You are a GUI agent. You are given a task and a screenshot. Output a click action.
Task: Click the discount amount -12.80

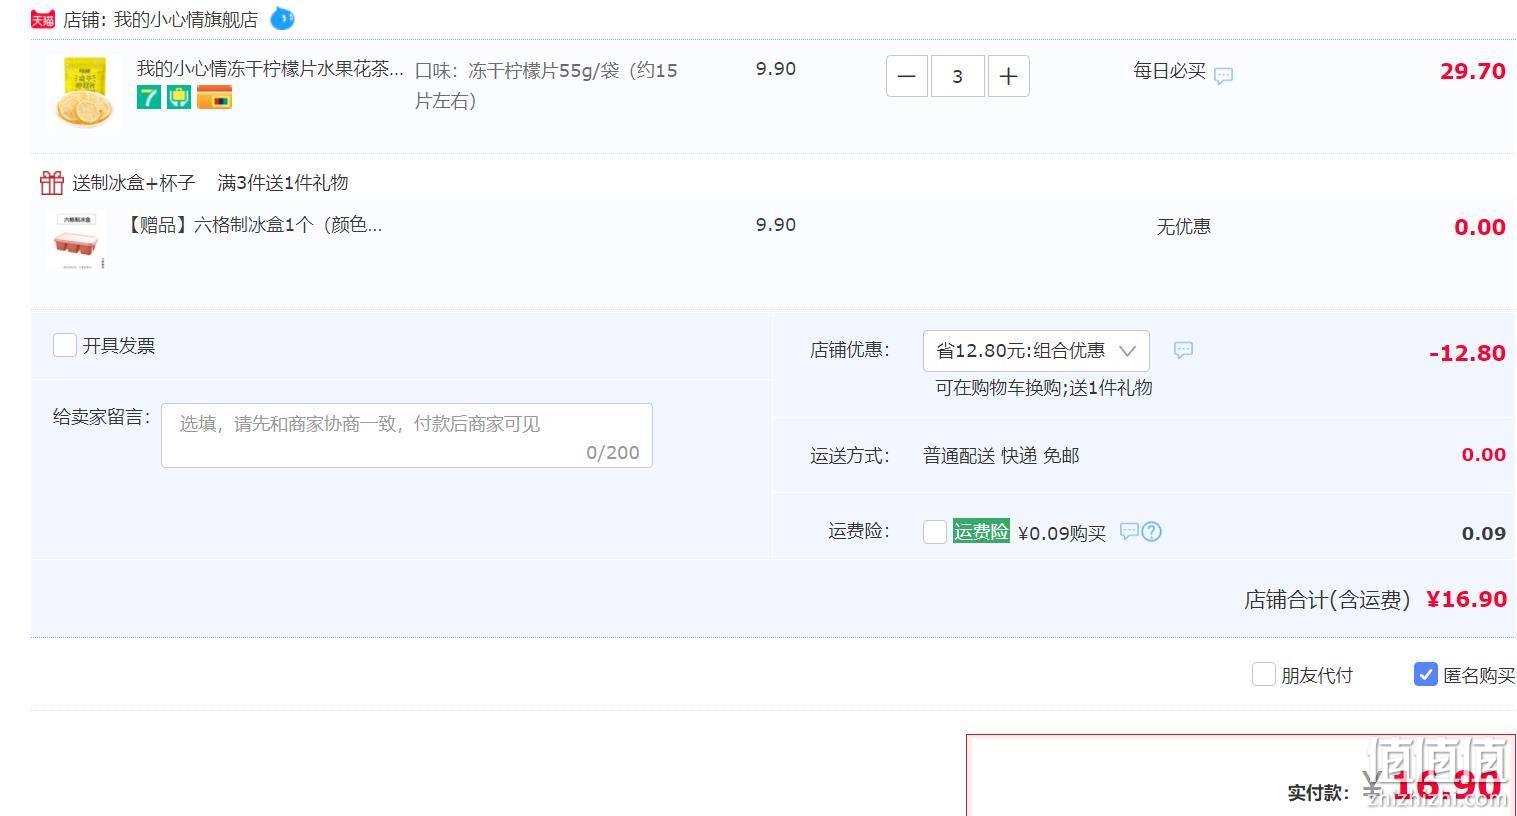coord(1467,353)
